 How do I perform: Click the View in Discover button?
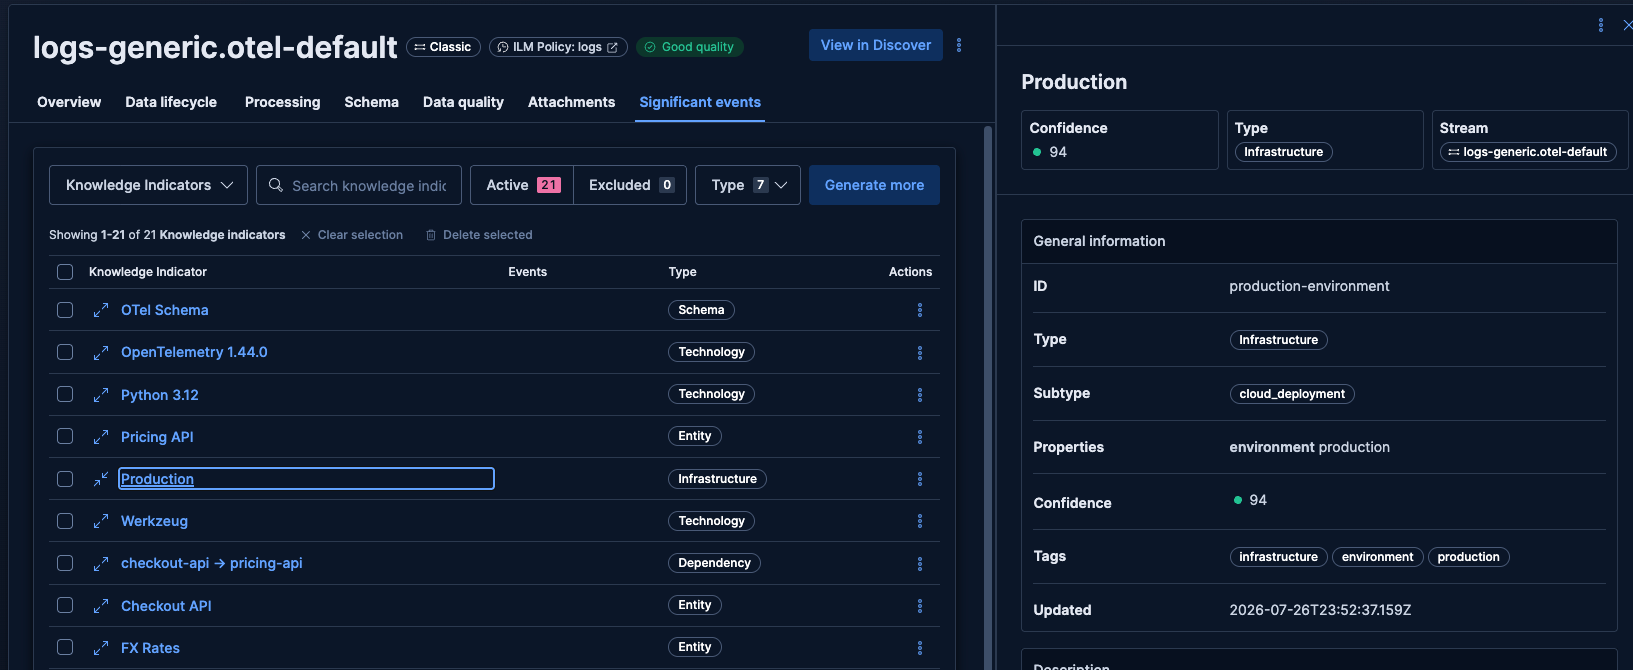point(876,45)
